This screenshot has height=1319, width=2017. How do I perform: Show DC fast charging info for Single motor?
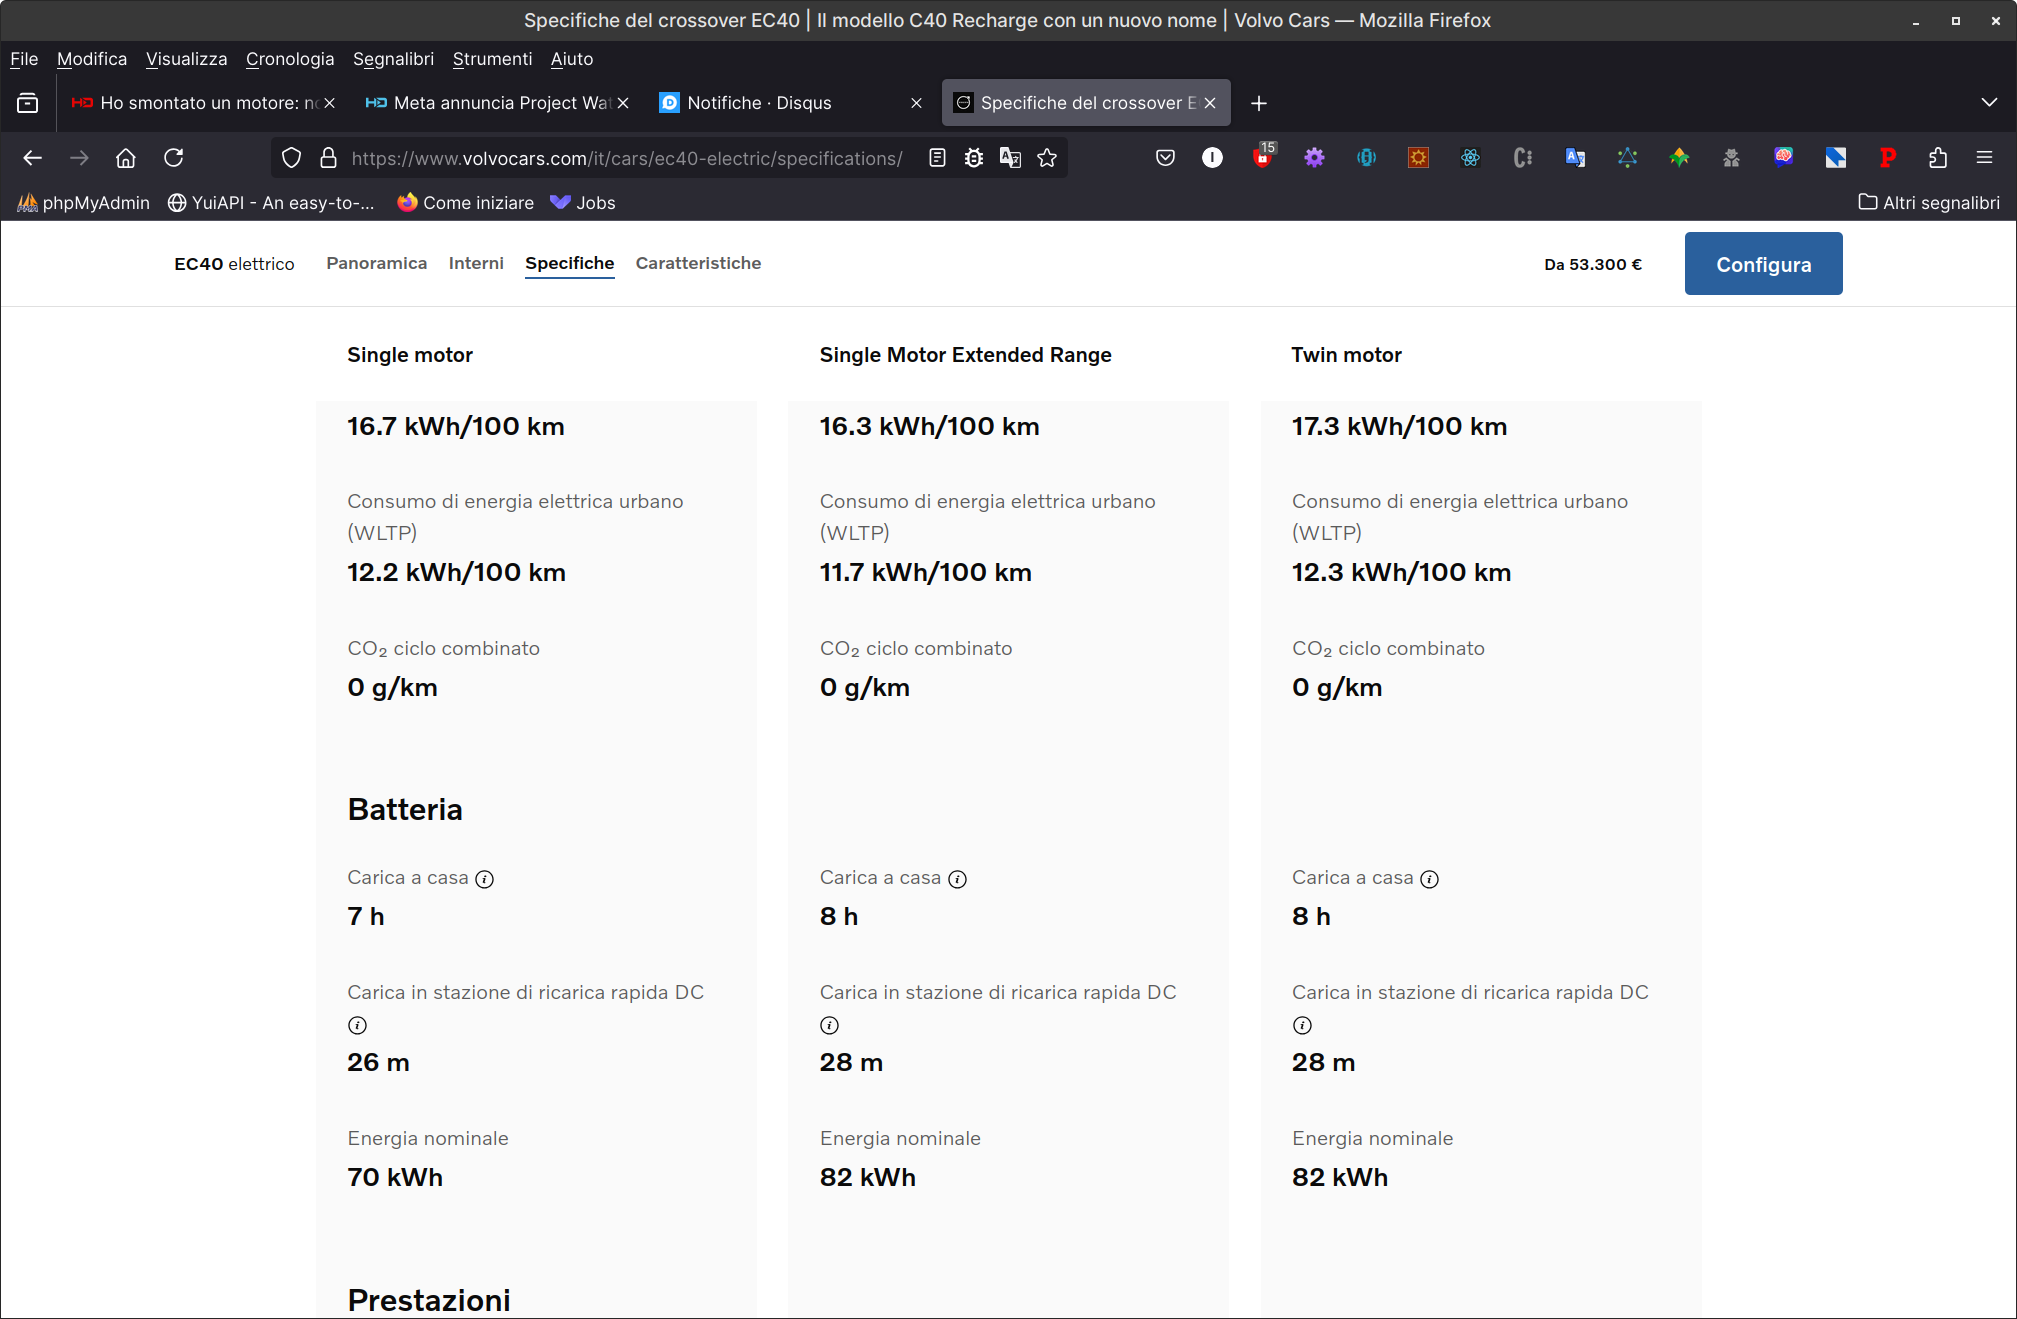[x=357, y=1025]
